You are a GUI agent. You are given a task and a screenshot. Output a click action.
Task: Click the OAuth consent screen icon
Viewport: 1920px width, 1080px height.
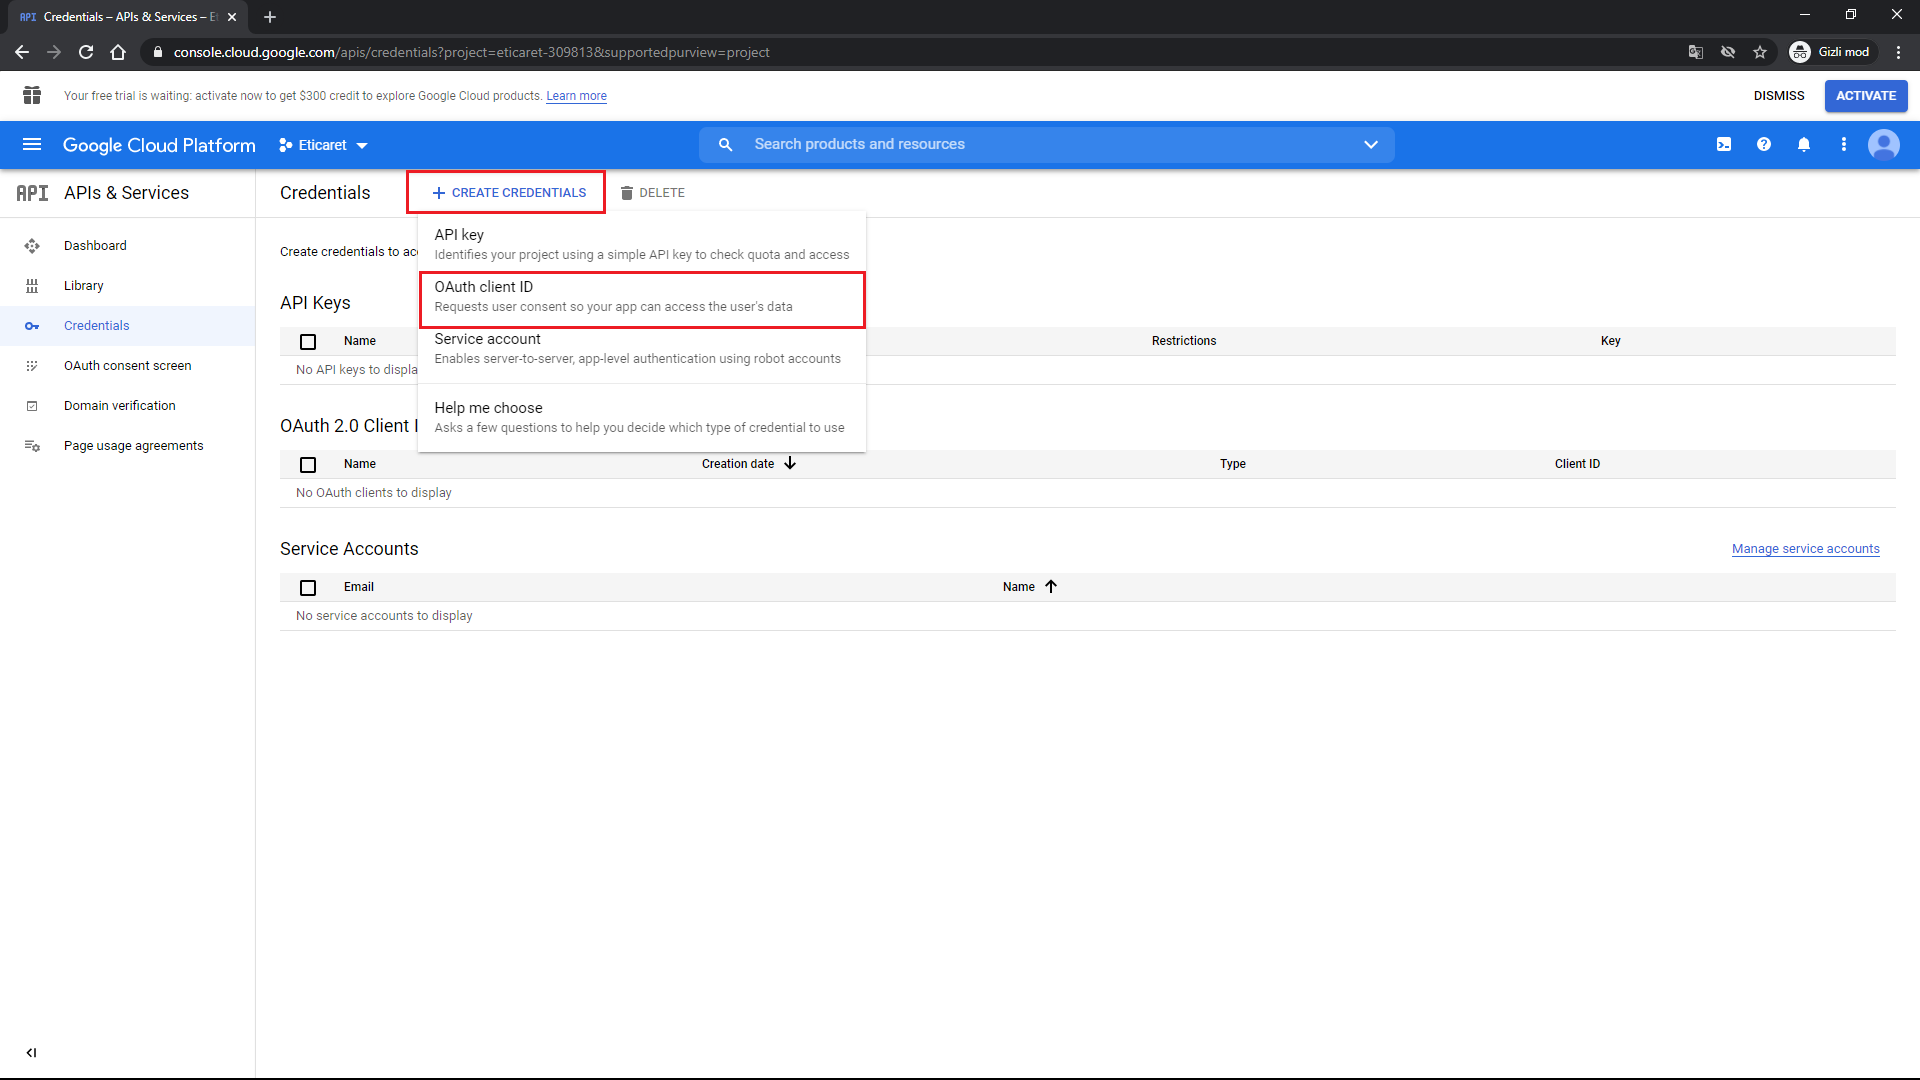coord(32,366)
